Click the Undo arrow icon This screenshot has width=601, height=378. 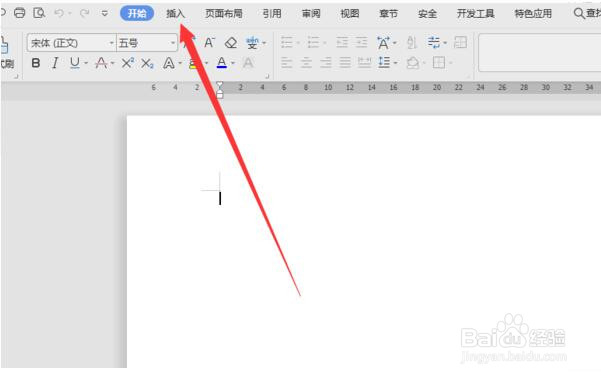[x=59, y=13]
